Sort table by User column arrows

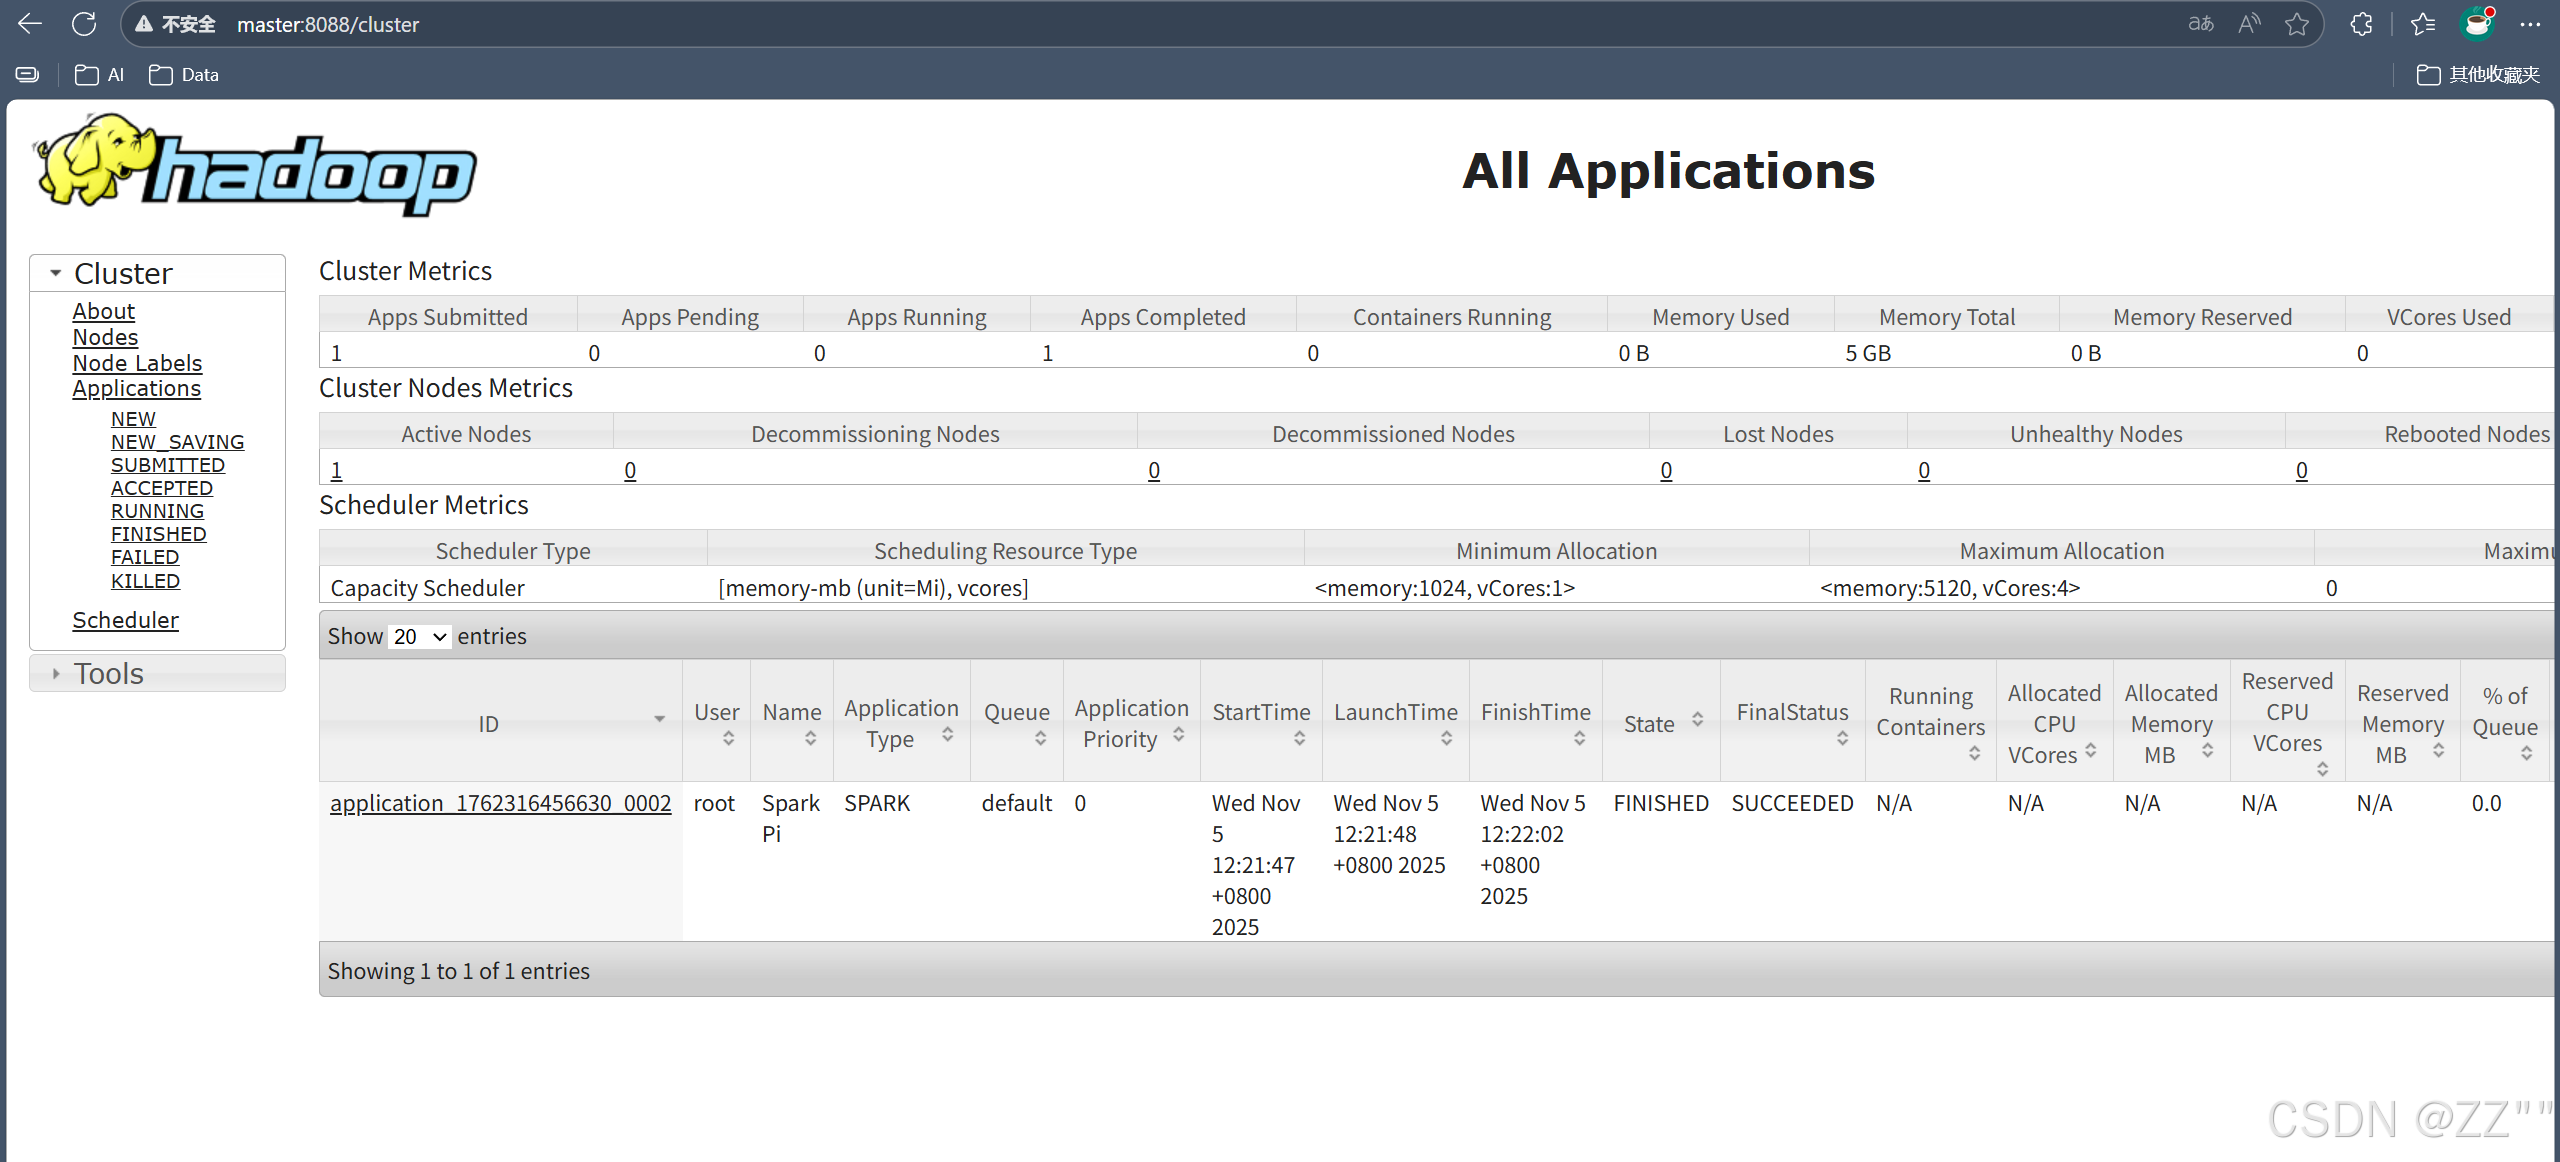coord(728,738)
